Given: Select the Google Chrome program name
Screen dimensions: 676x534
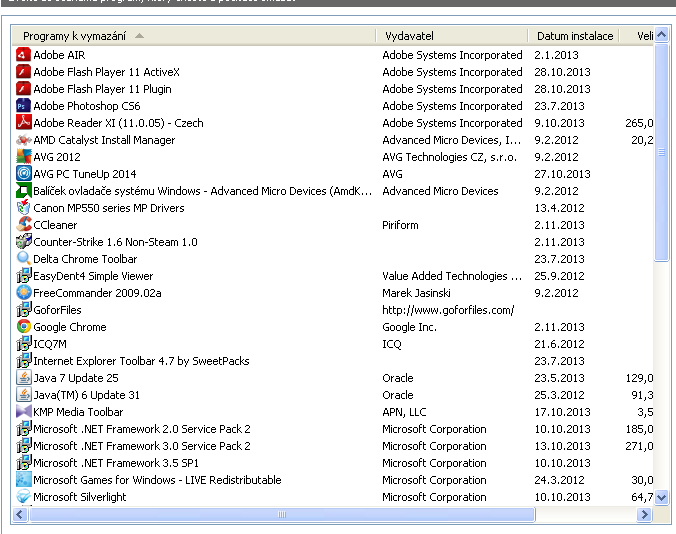Looking at the screenshot, I should 69,327.
